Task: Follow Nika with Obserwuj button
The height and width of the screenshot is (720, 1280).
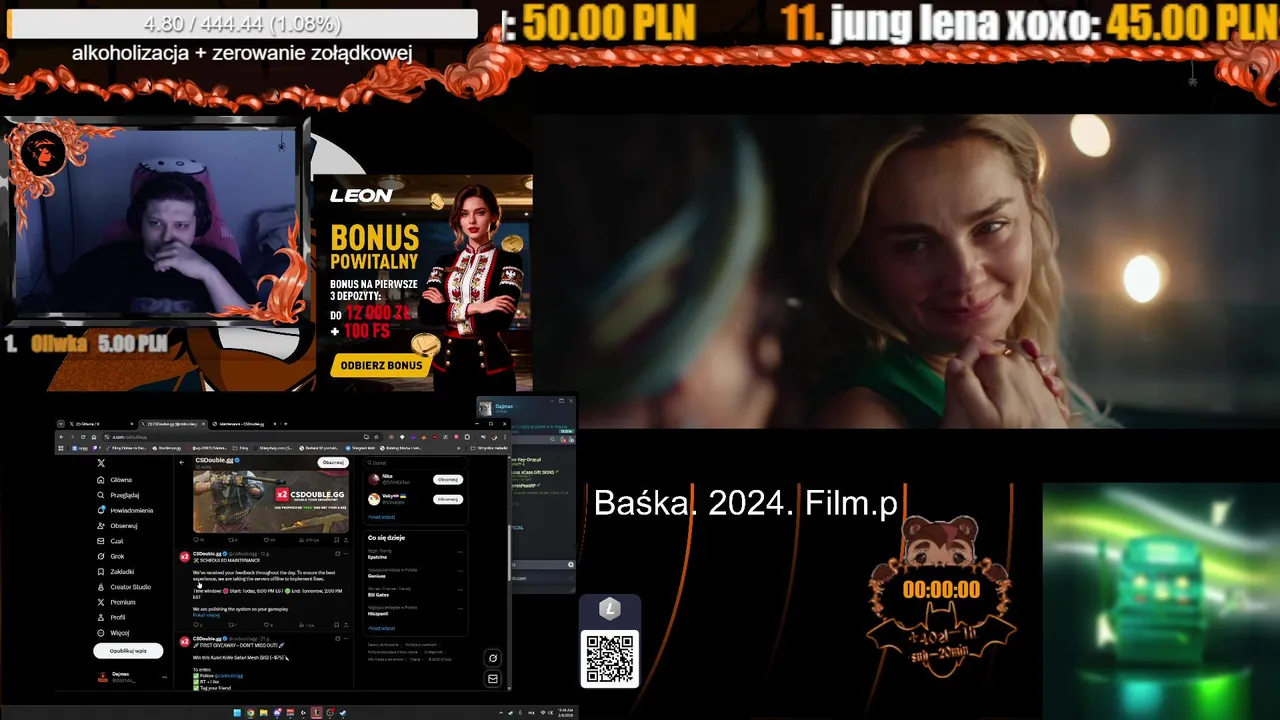Action: point(448,479)
